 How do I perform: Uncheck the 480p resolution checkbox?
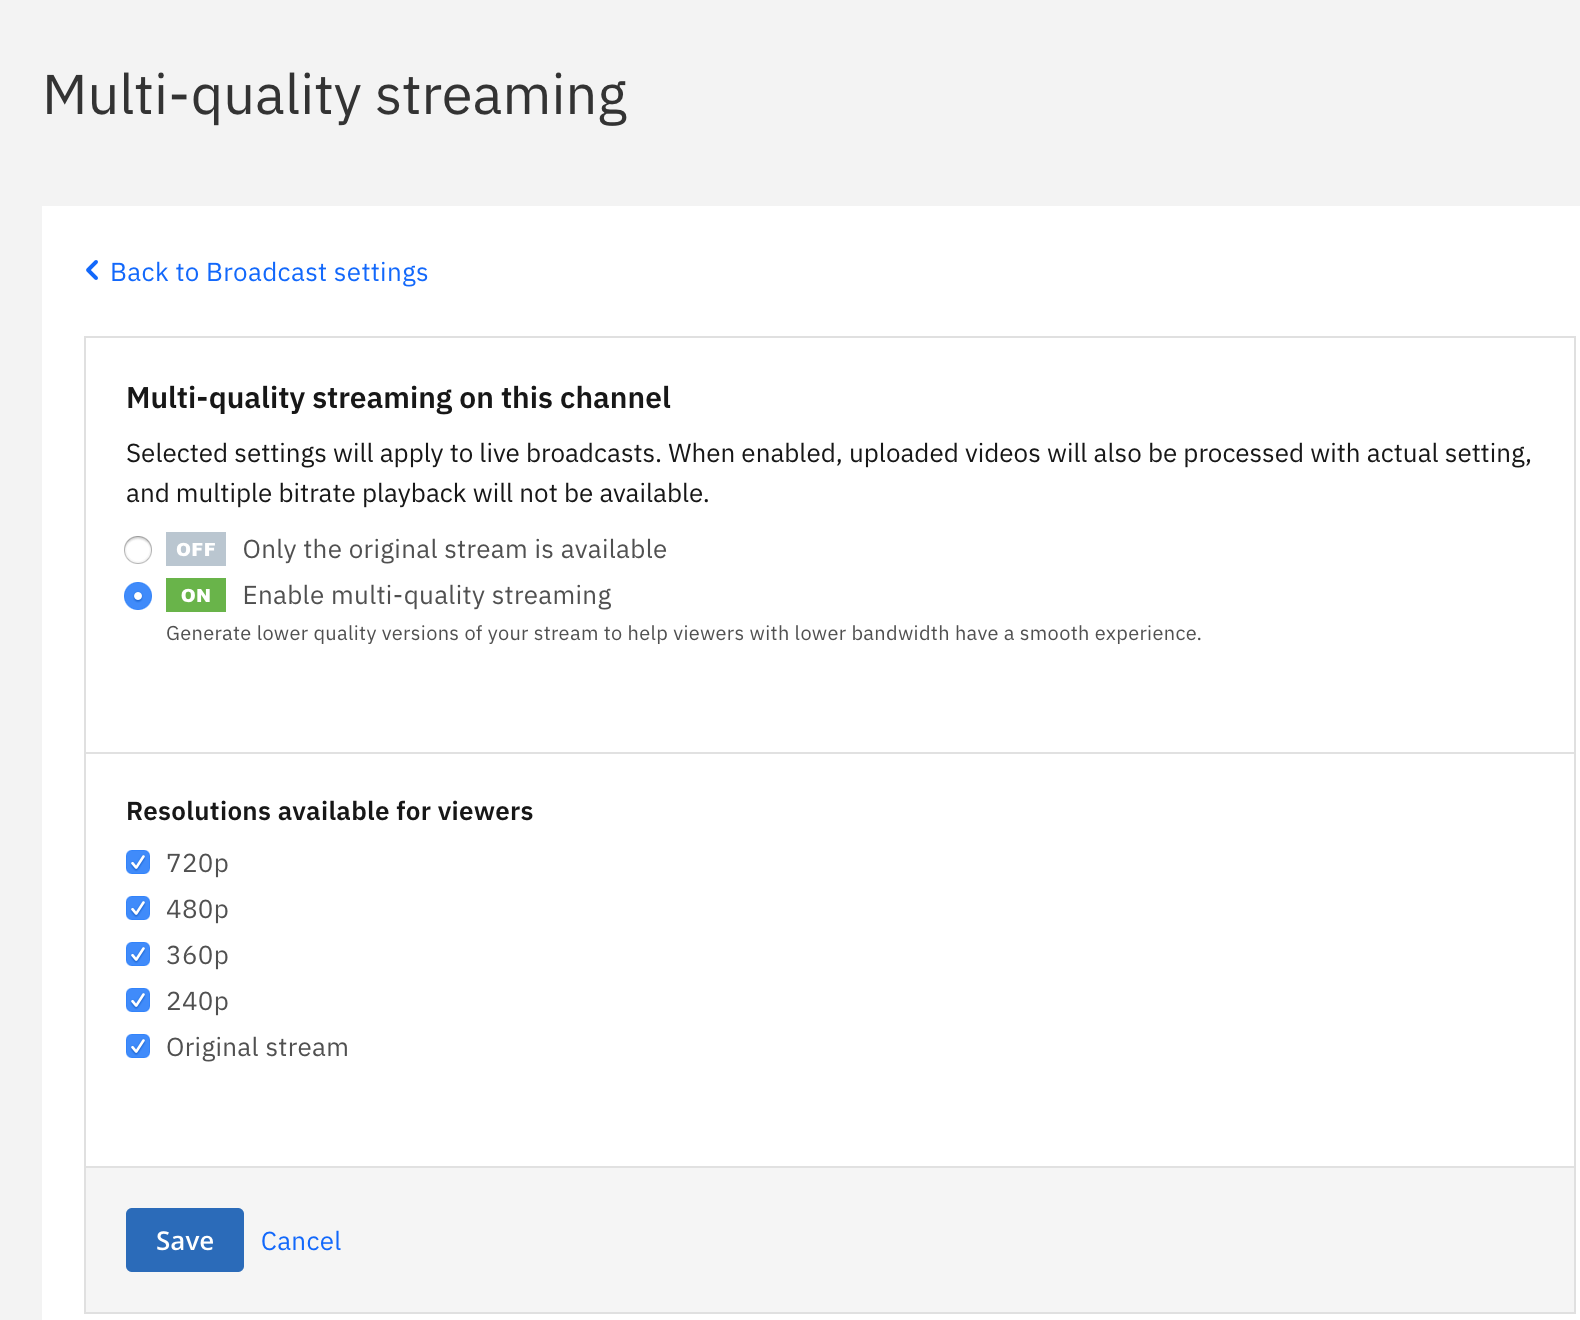click(138, 908)
